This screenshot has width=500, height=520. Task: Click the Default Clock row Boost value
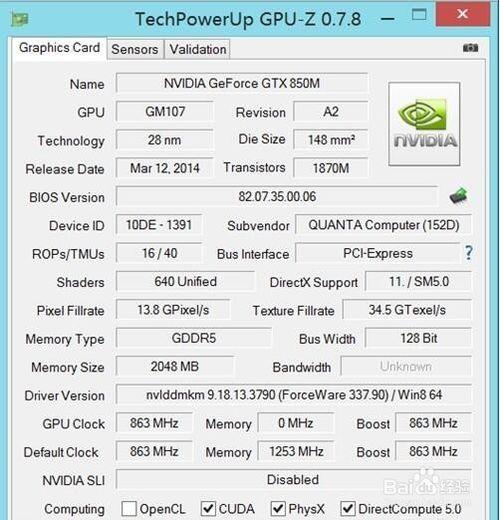(434, 452)
